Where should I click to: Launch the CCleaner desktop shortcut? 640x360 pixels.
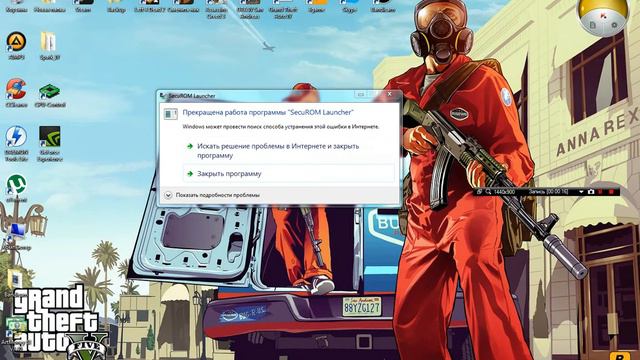pos(16,93)
